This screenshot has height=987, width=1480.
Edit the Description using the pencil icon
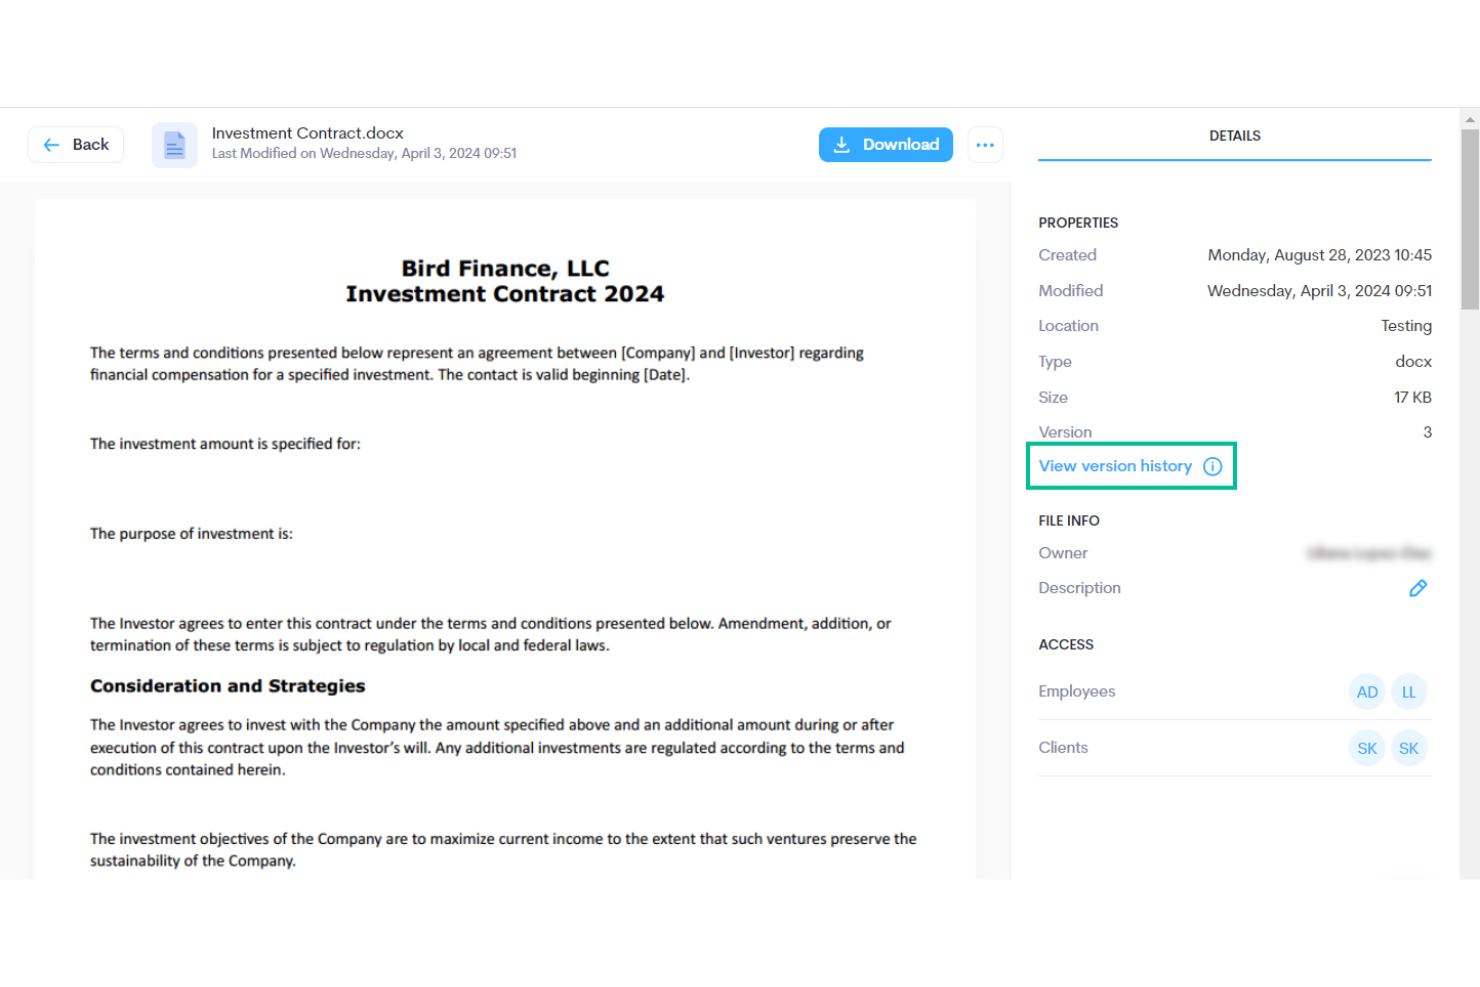coord(1418,588)
